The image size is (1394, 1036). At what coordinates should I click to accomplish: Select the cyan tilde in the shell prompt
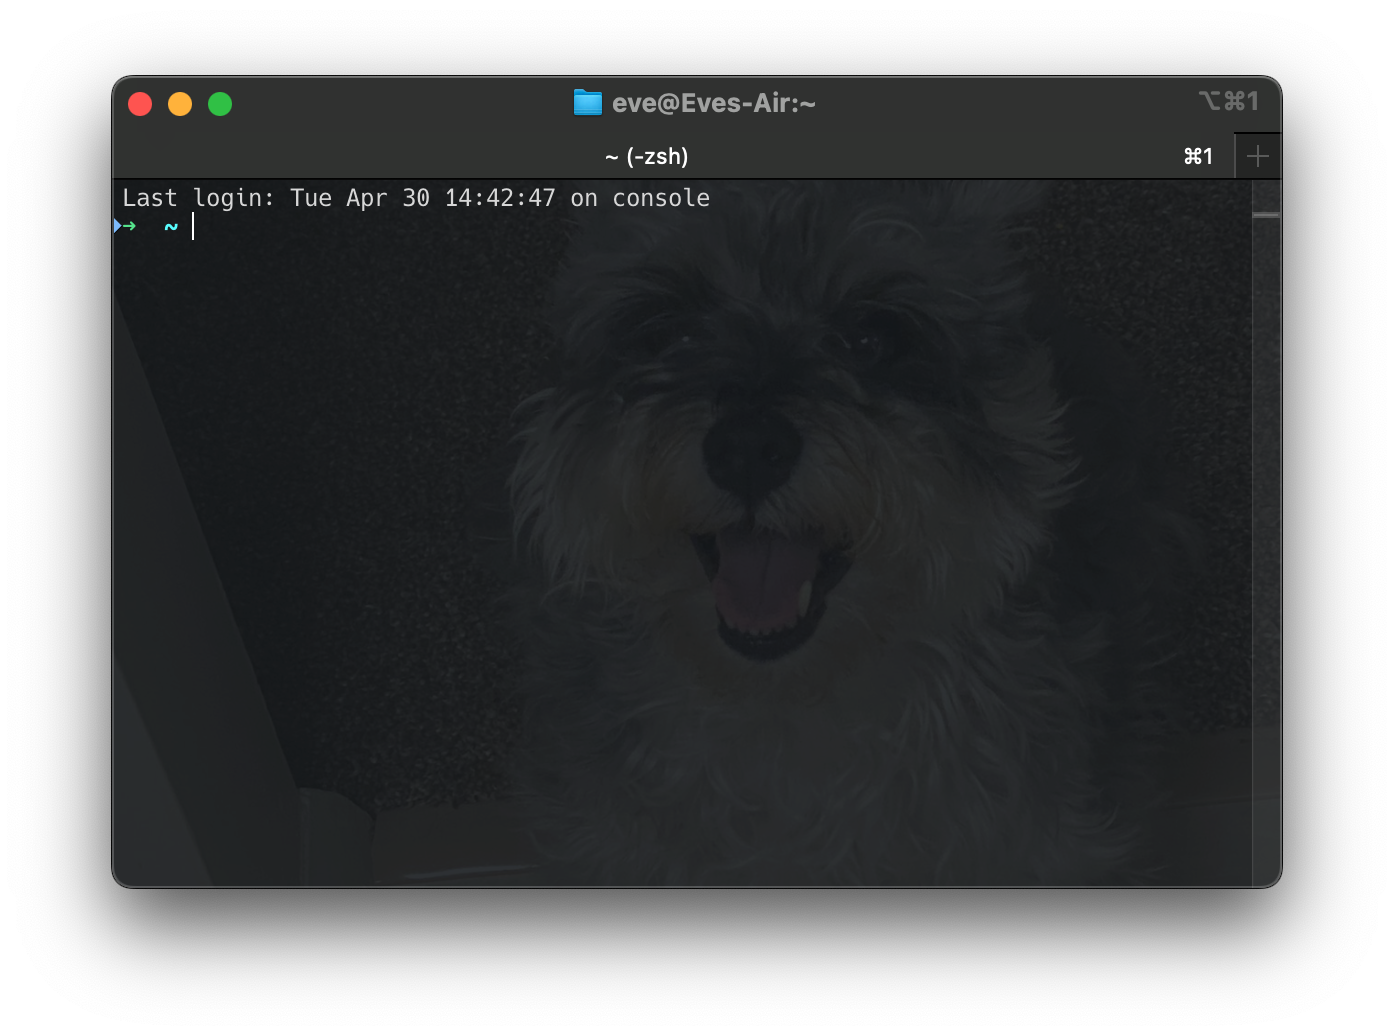pos(169,227)
